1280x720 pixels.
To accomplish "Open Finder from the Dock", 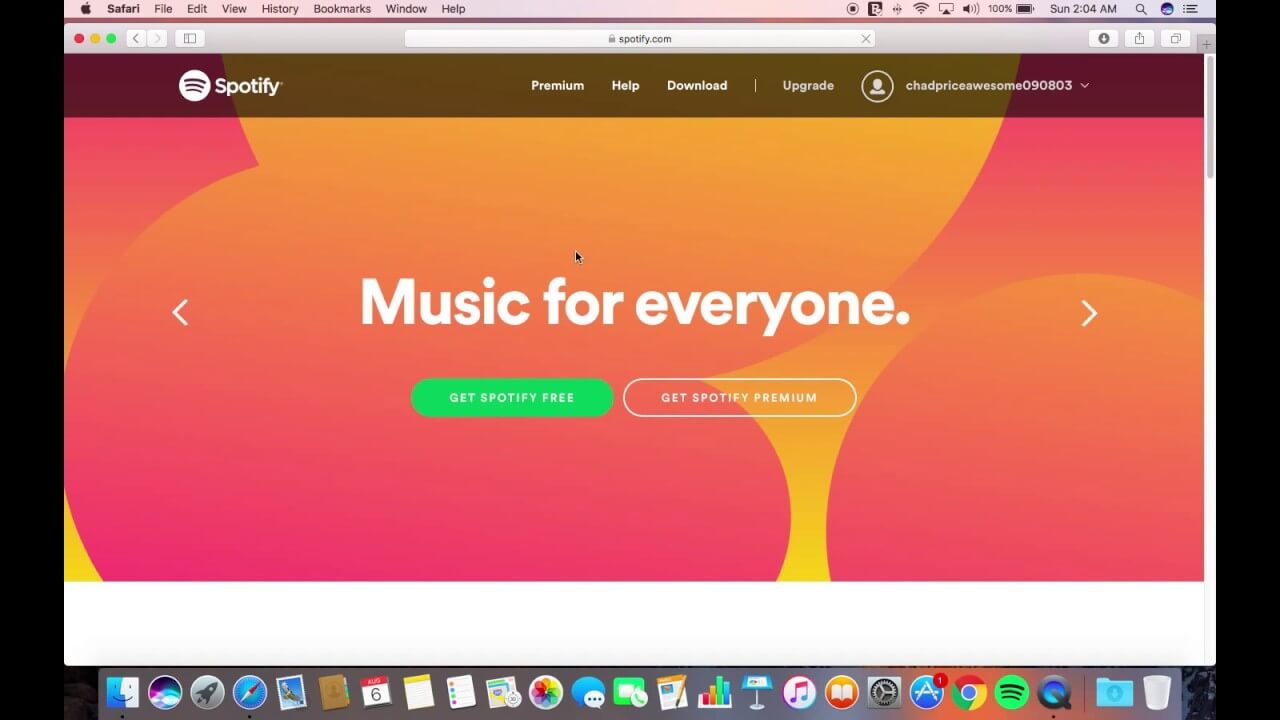I will [123, 692].
